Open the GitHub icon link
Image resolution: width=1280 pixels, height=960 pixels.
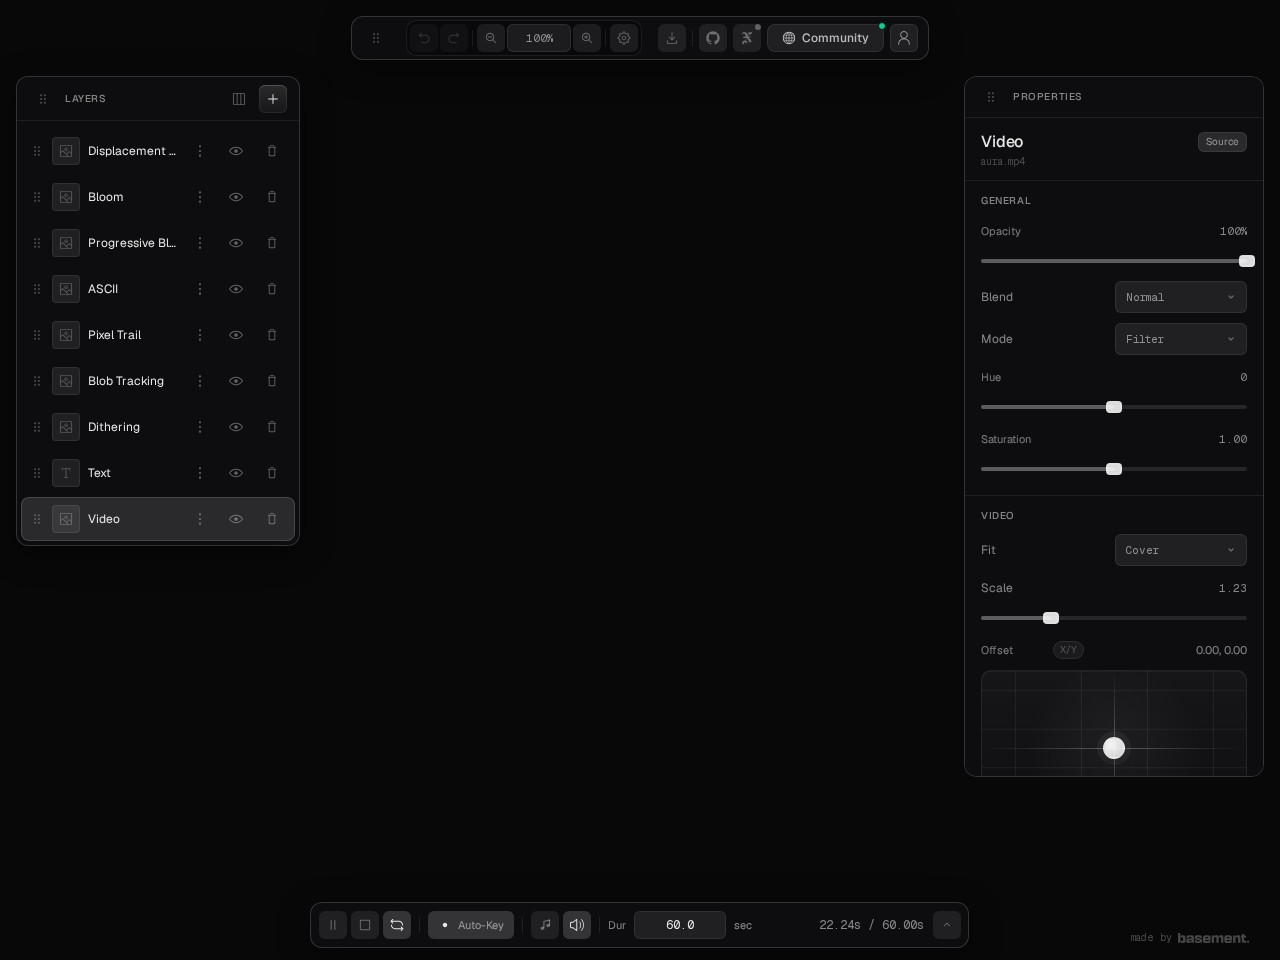point(713,38)
